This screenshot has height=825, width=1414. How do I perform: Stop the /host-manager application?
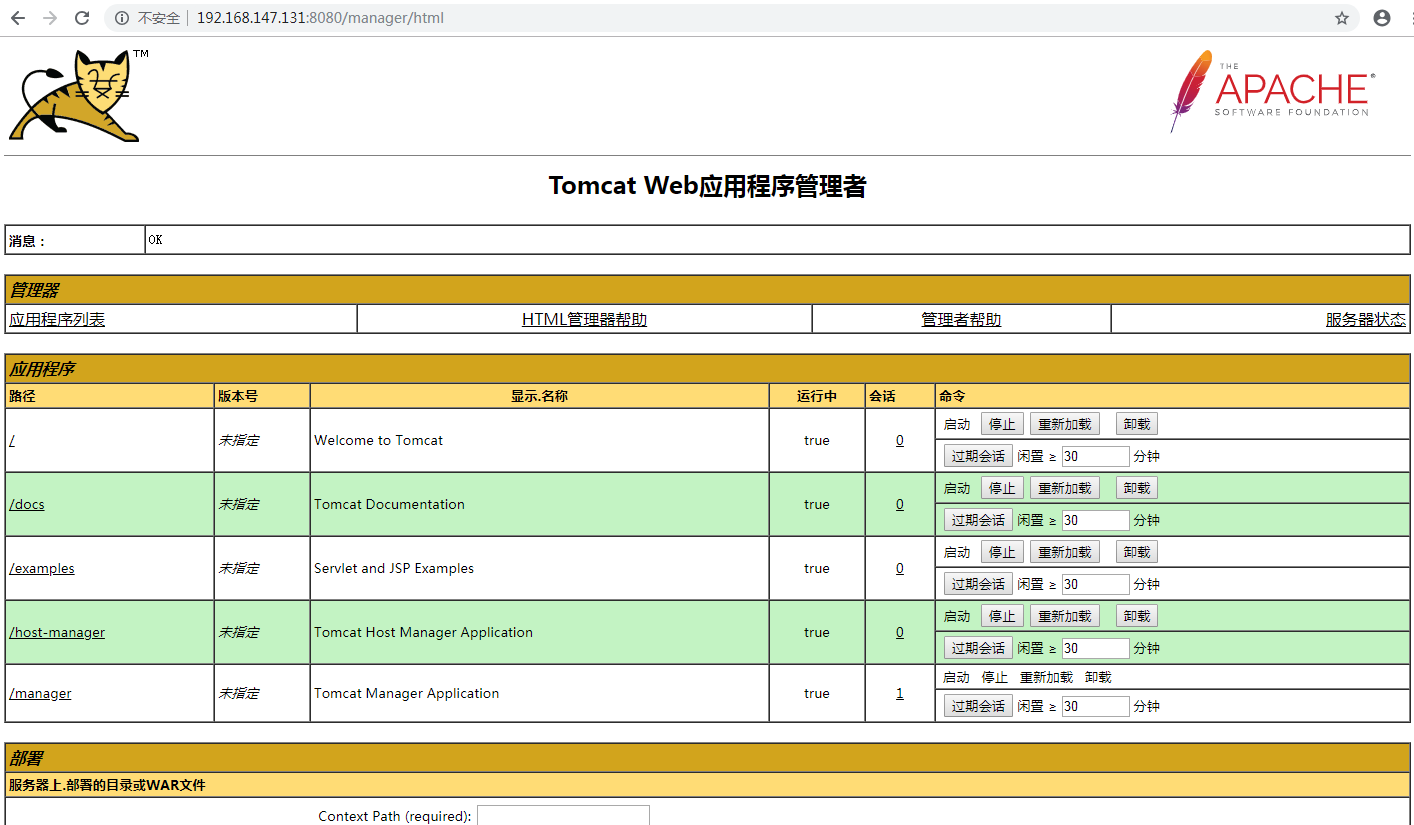(x=1002, y=616)
